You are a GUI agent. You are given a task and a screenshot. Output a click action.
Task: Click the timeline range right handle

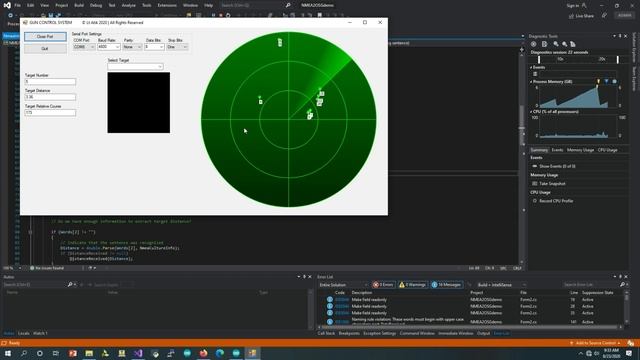[x=618, y=60]
